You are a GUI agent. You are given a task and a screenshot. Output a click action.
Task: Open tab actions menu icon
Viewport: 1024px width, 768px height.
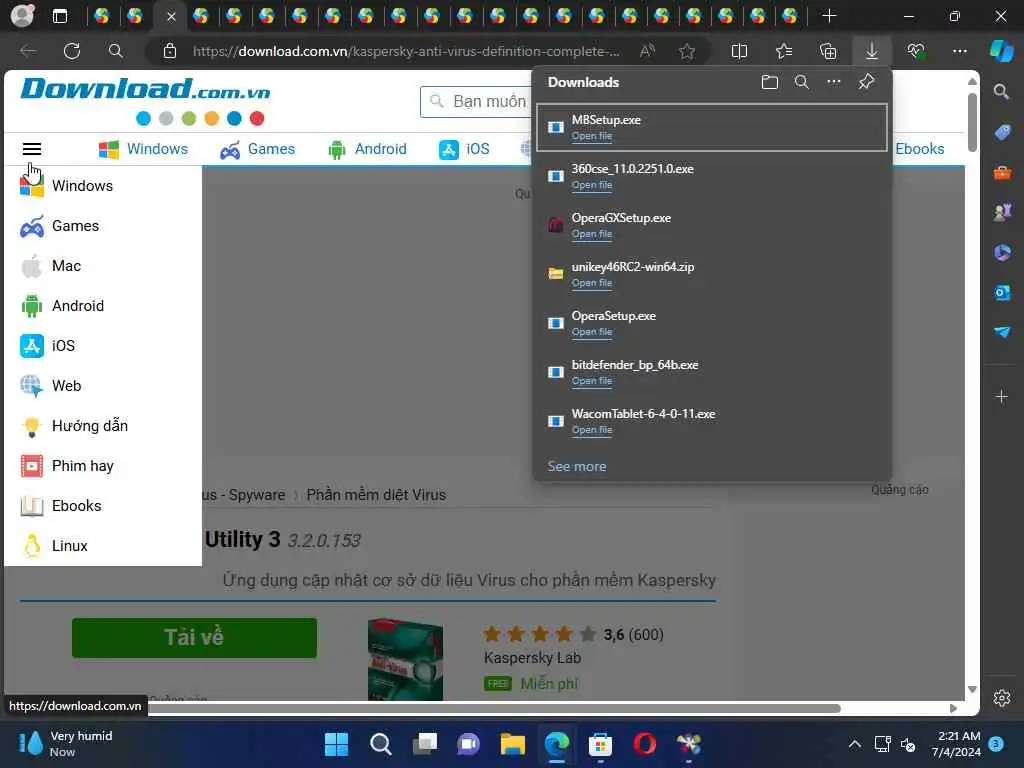point(60,16)
